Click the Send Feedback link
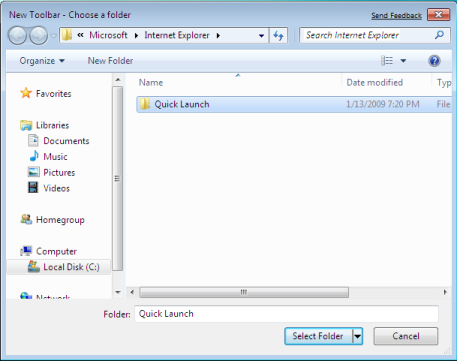 coord(396,15)
